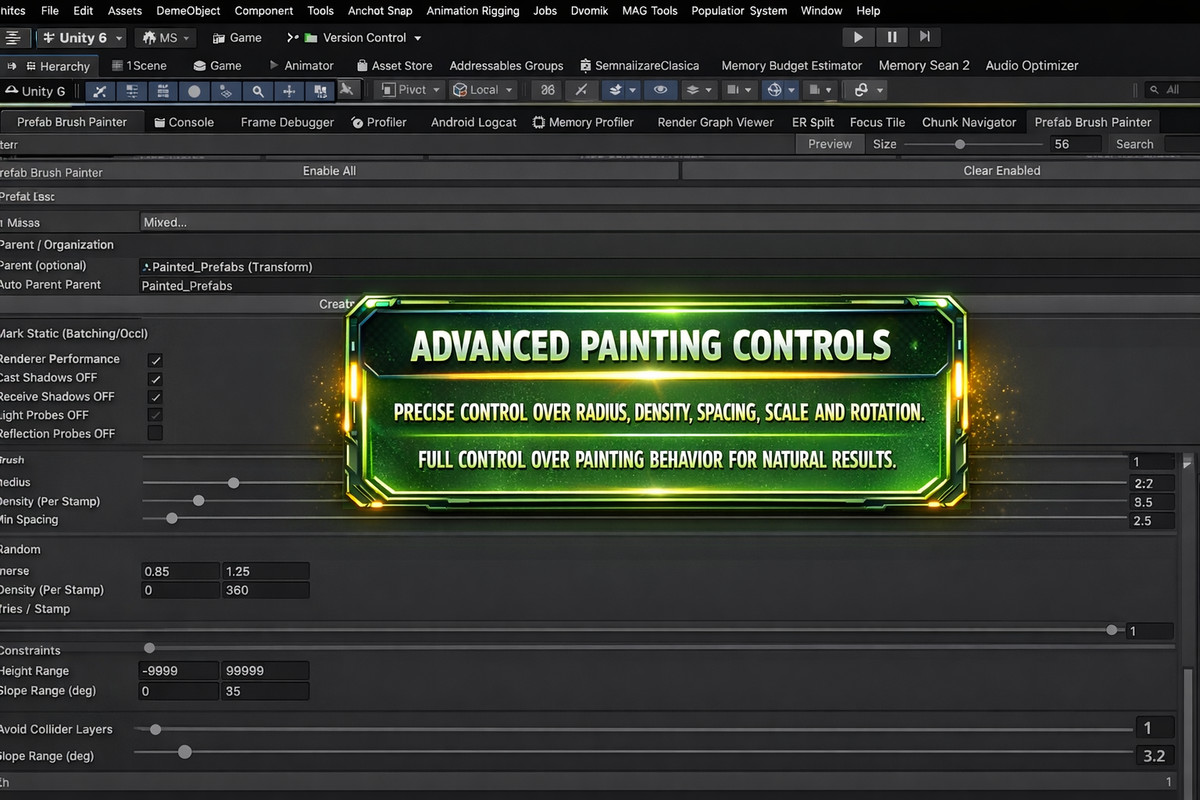Activate the Search magnifier tool icon
The image size is (1200, 800).
click(257, 90)
